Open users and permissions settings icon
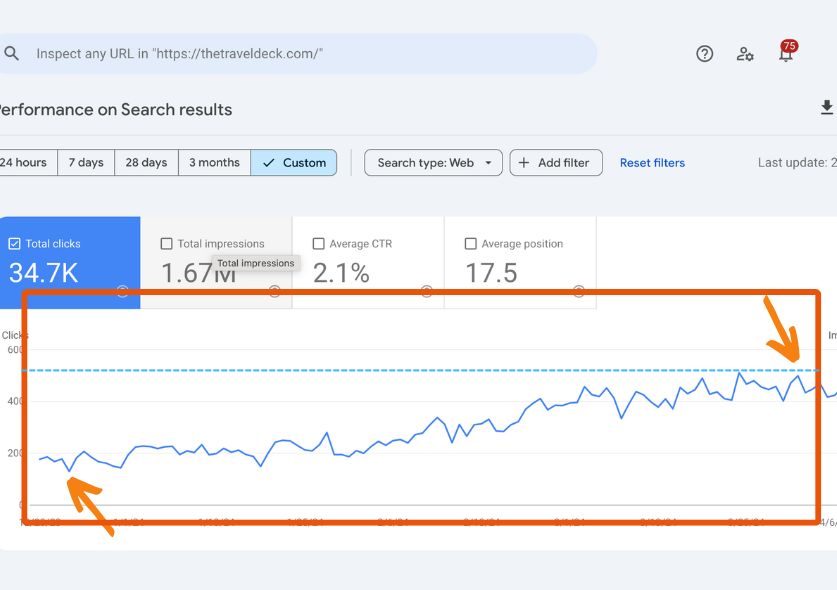Screen dimensions: 837x590 click(745, 54)
